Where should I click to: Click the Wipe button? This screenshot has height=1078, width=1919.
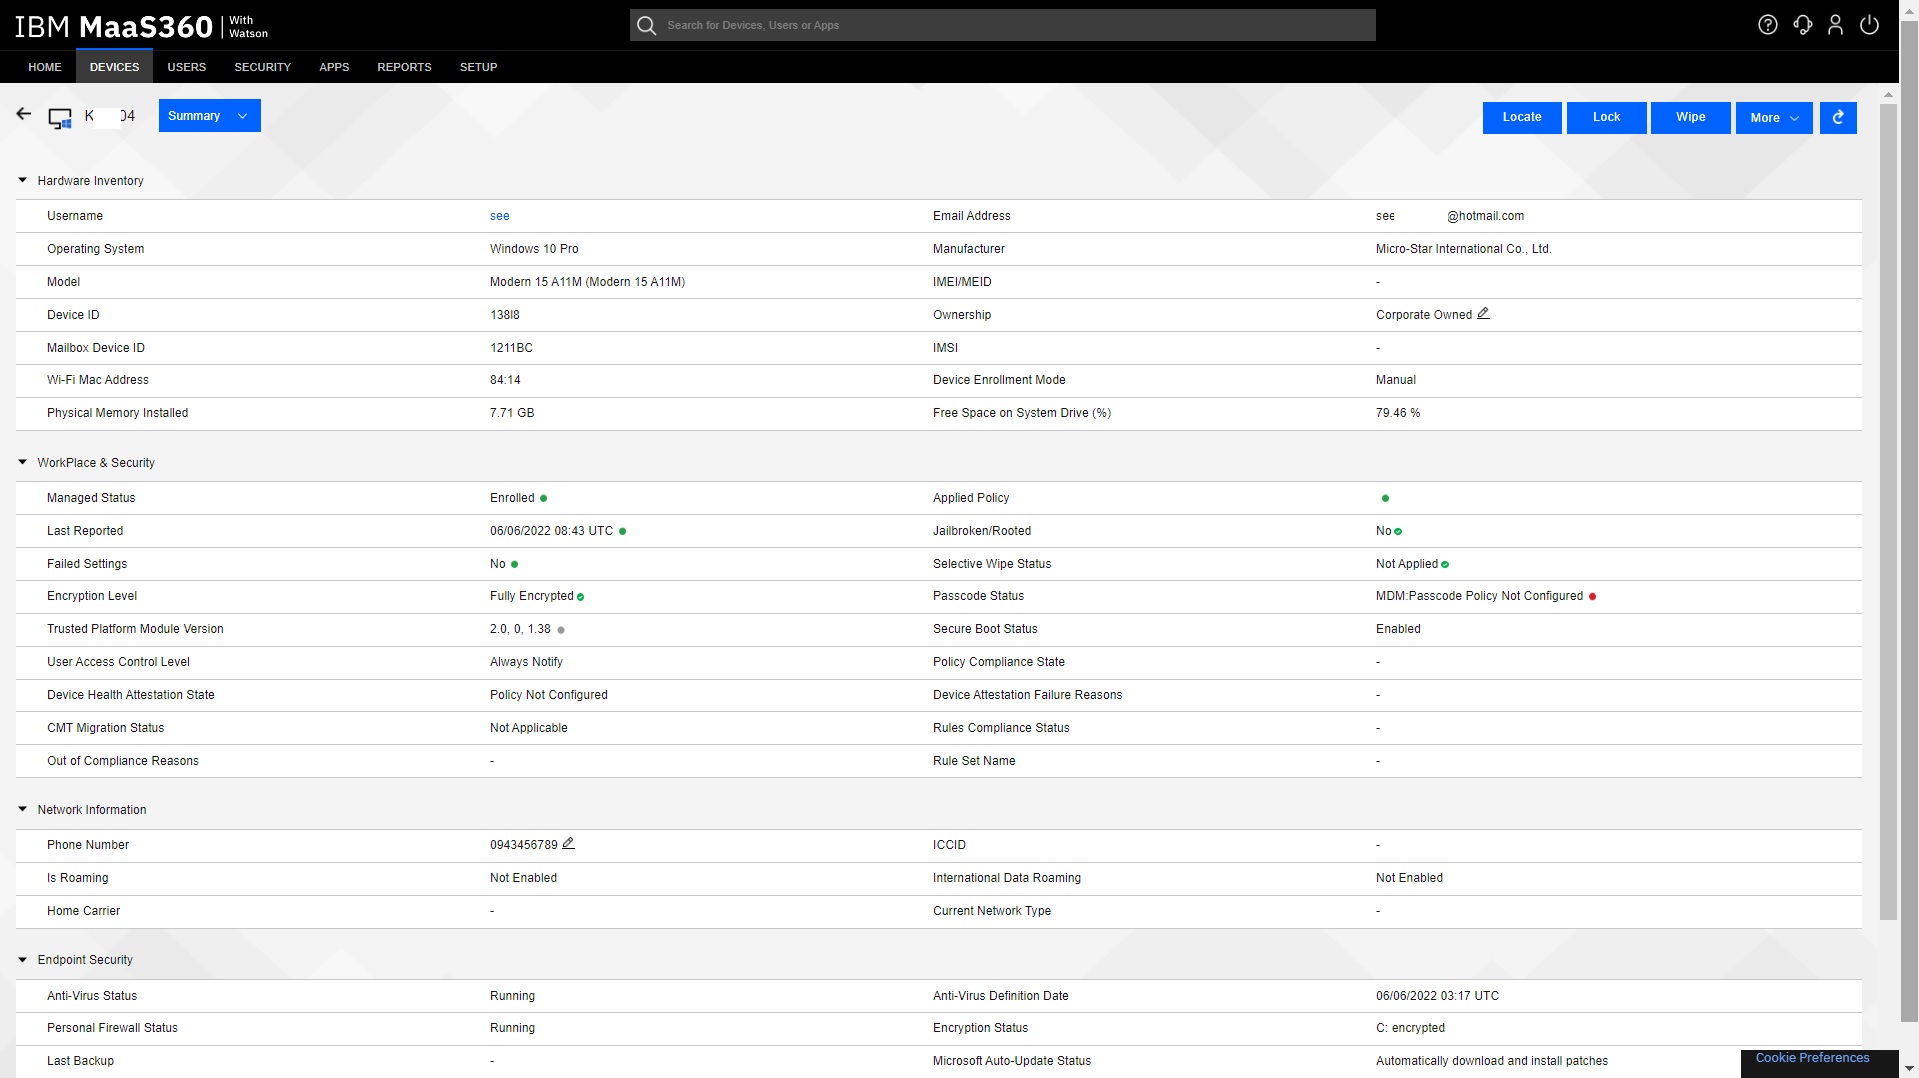[x=1690, y=118]
